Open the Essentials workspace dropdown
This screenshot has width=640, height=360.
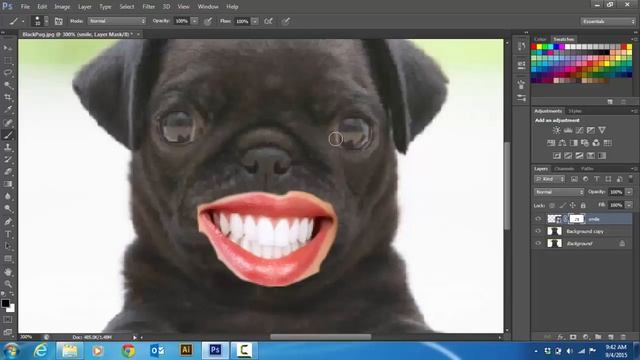click(608, 21)
